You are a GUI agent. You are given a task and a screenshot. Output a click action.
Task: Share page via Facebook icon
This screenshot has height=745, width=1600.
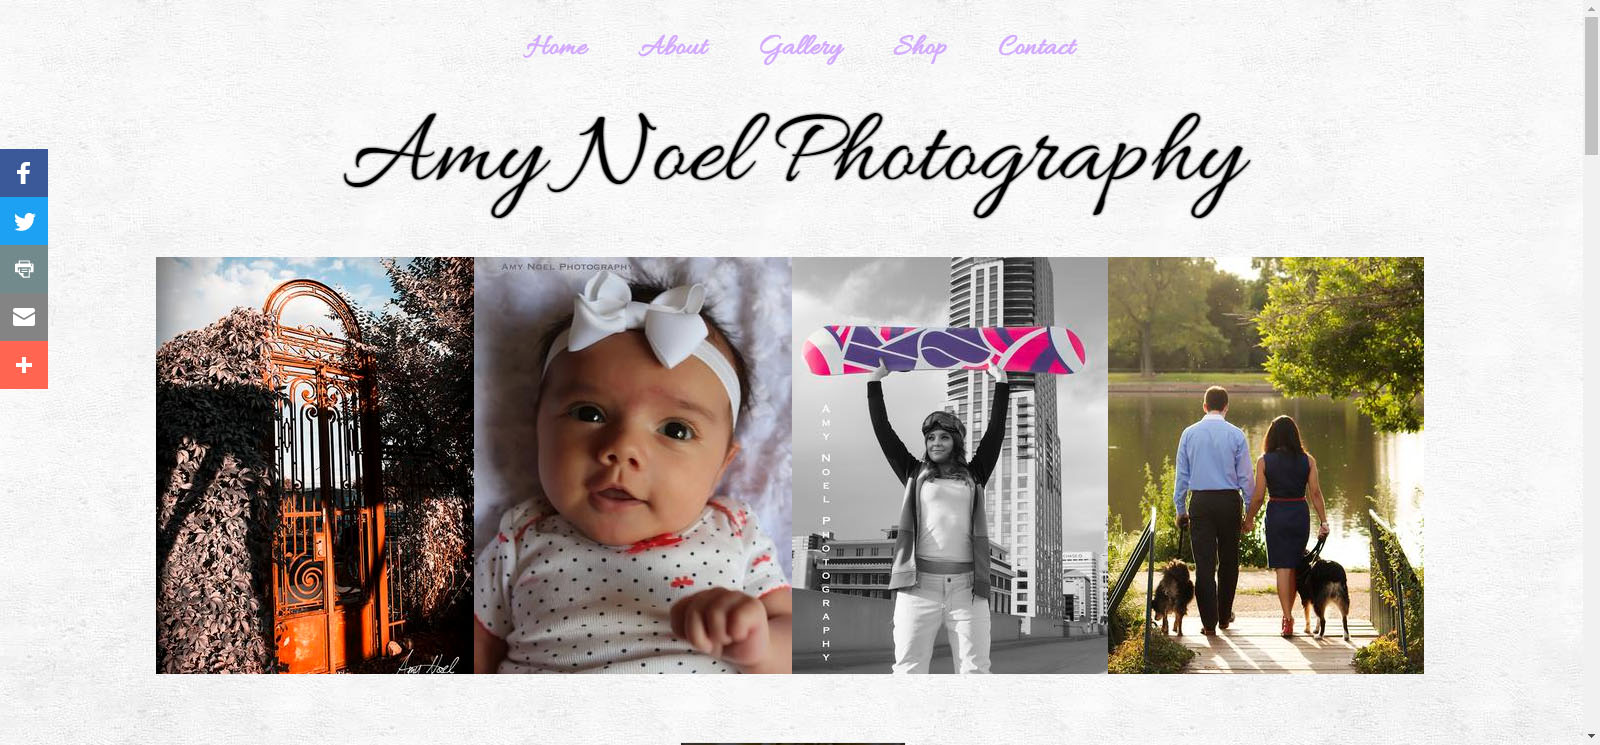tap(24, 173)
